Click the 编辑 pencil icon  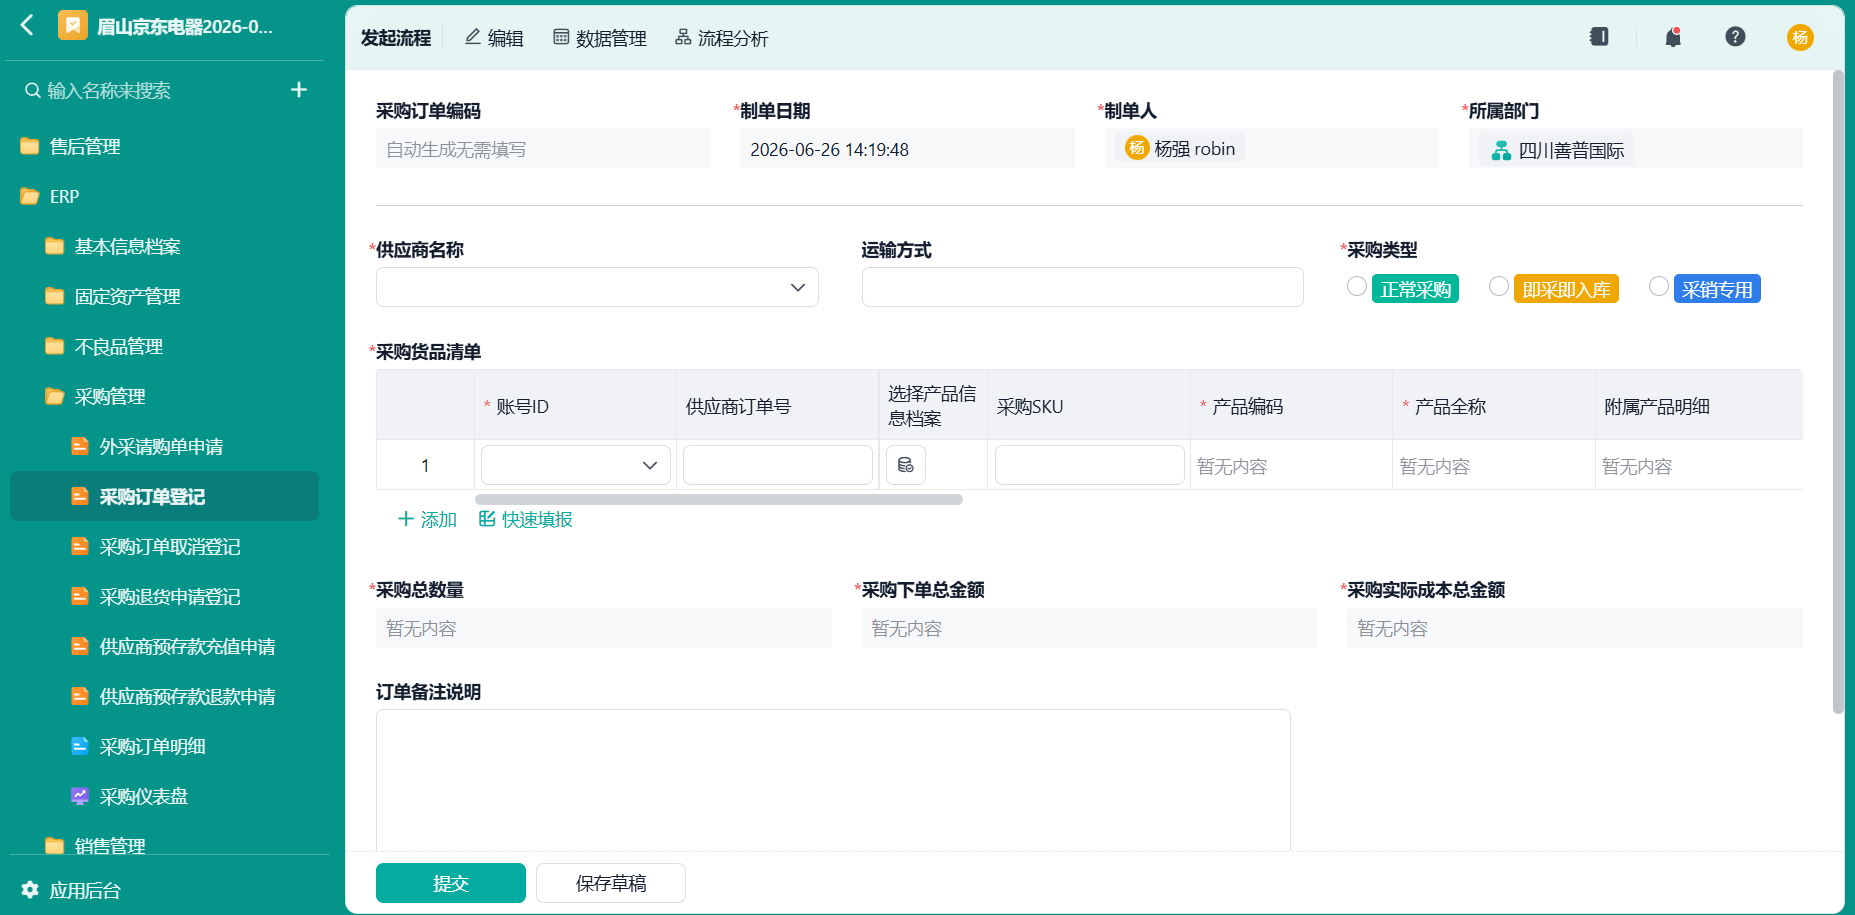473,37
